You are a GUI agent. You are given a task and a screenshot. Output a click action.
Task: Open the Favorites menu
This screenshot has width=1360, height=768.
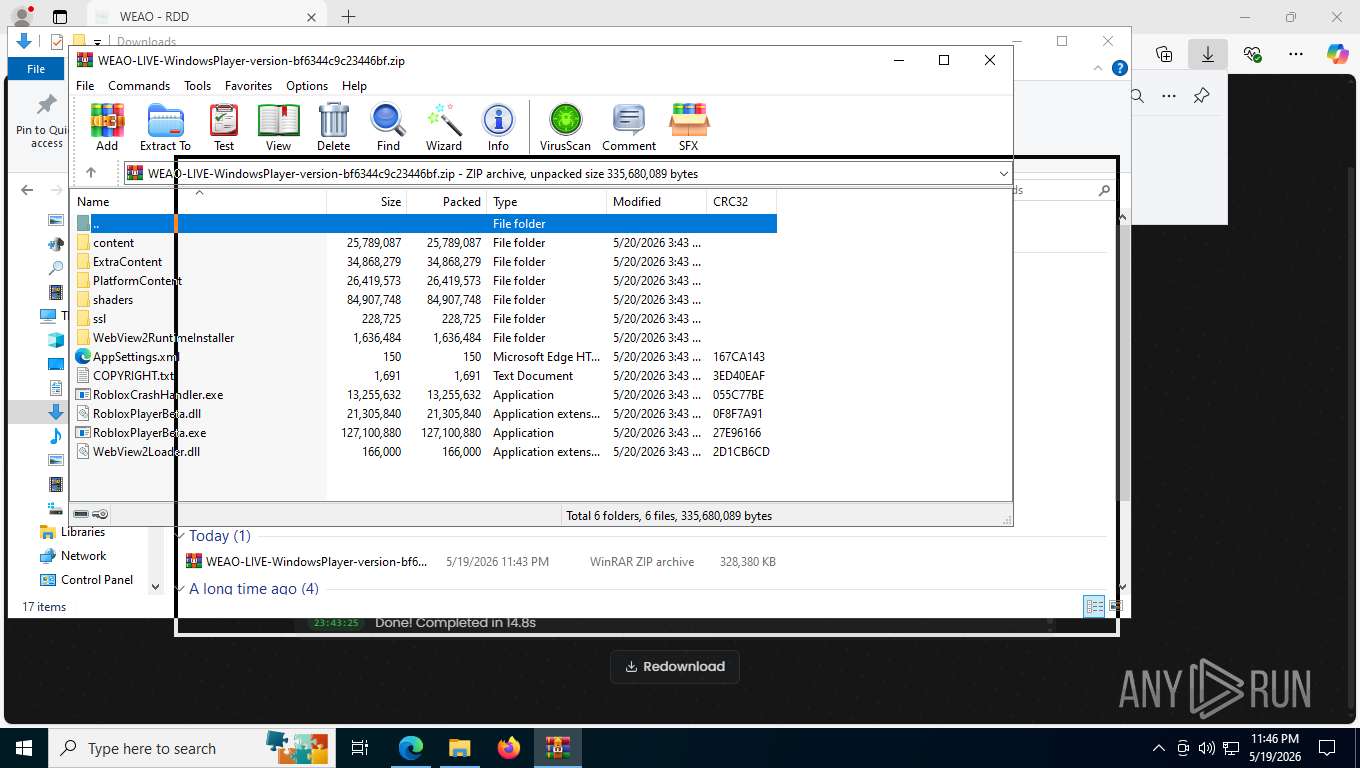248,86
